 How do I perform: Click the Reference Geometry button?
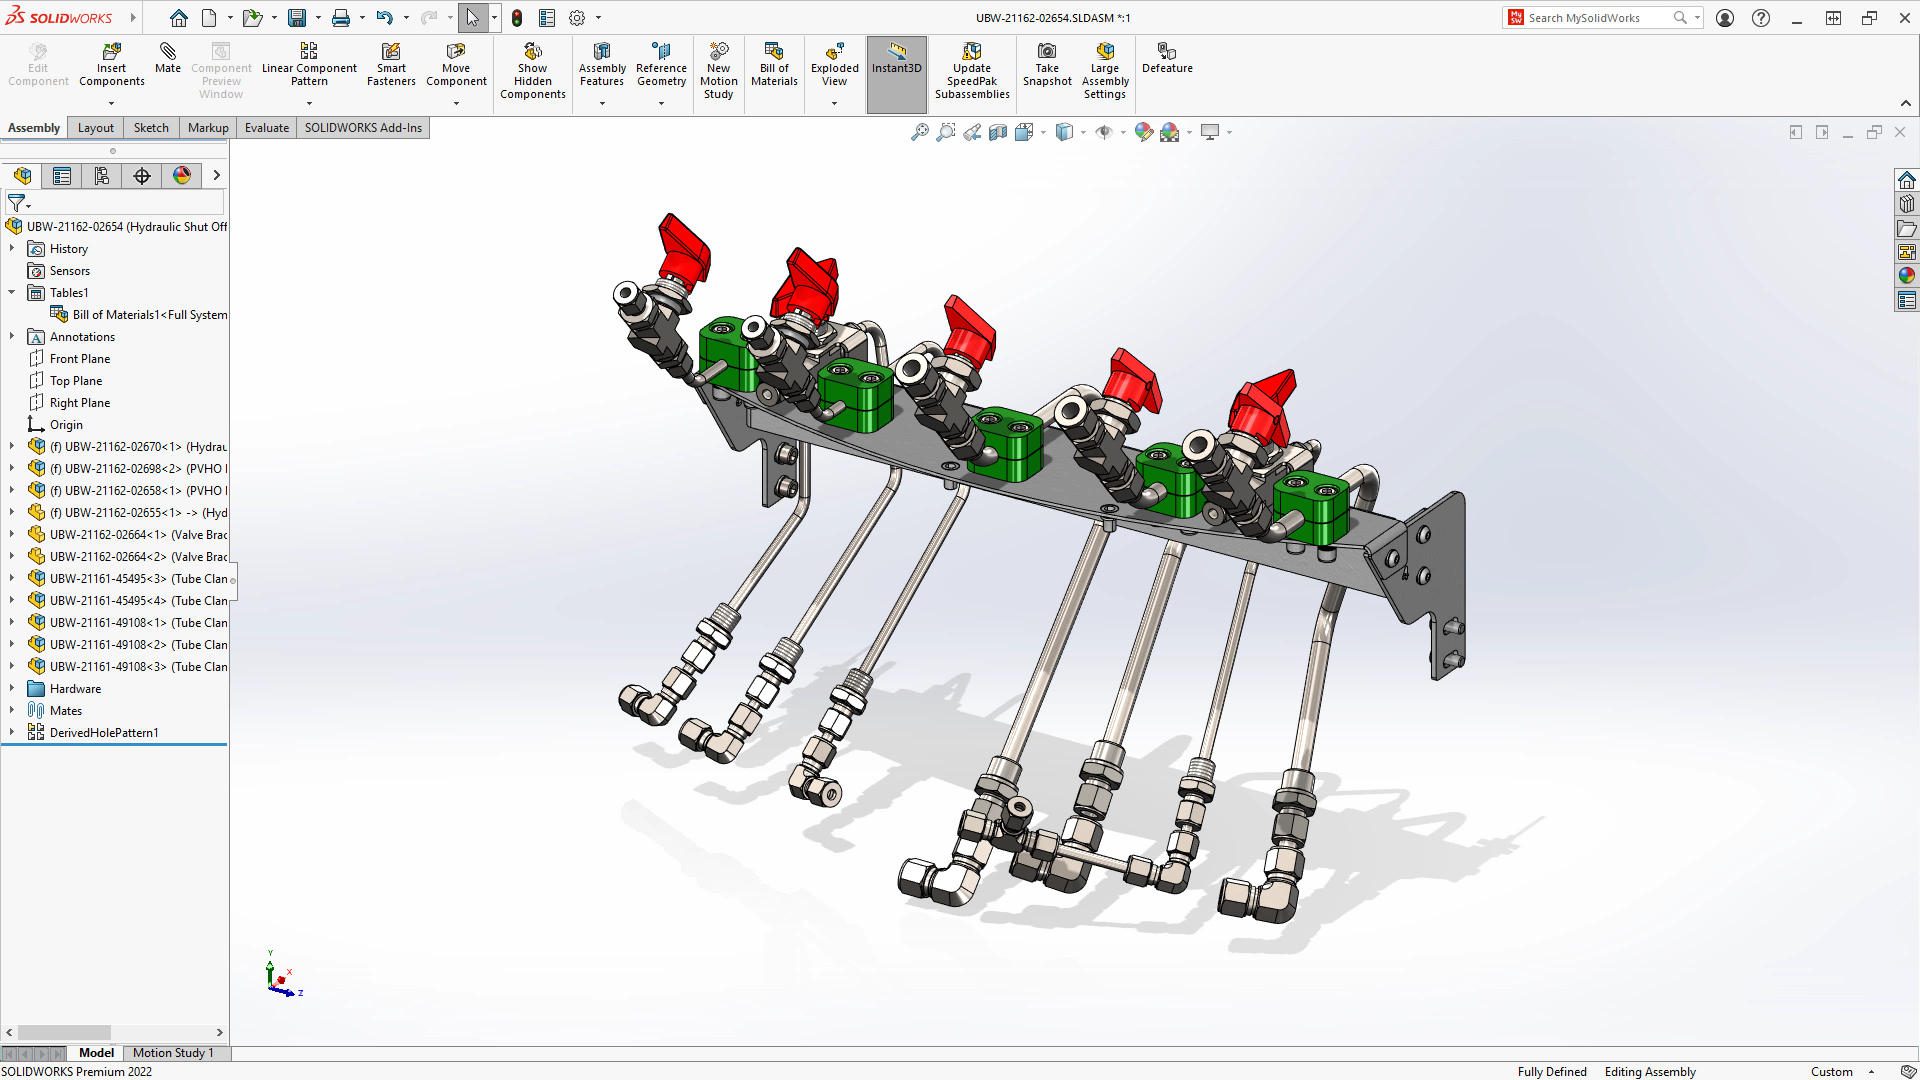(x=662, y=66)
